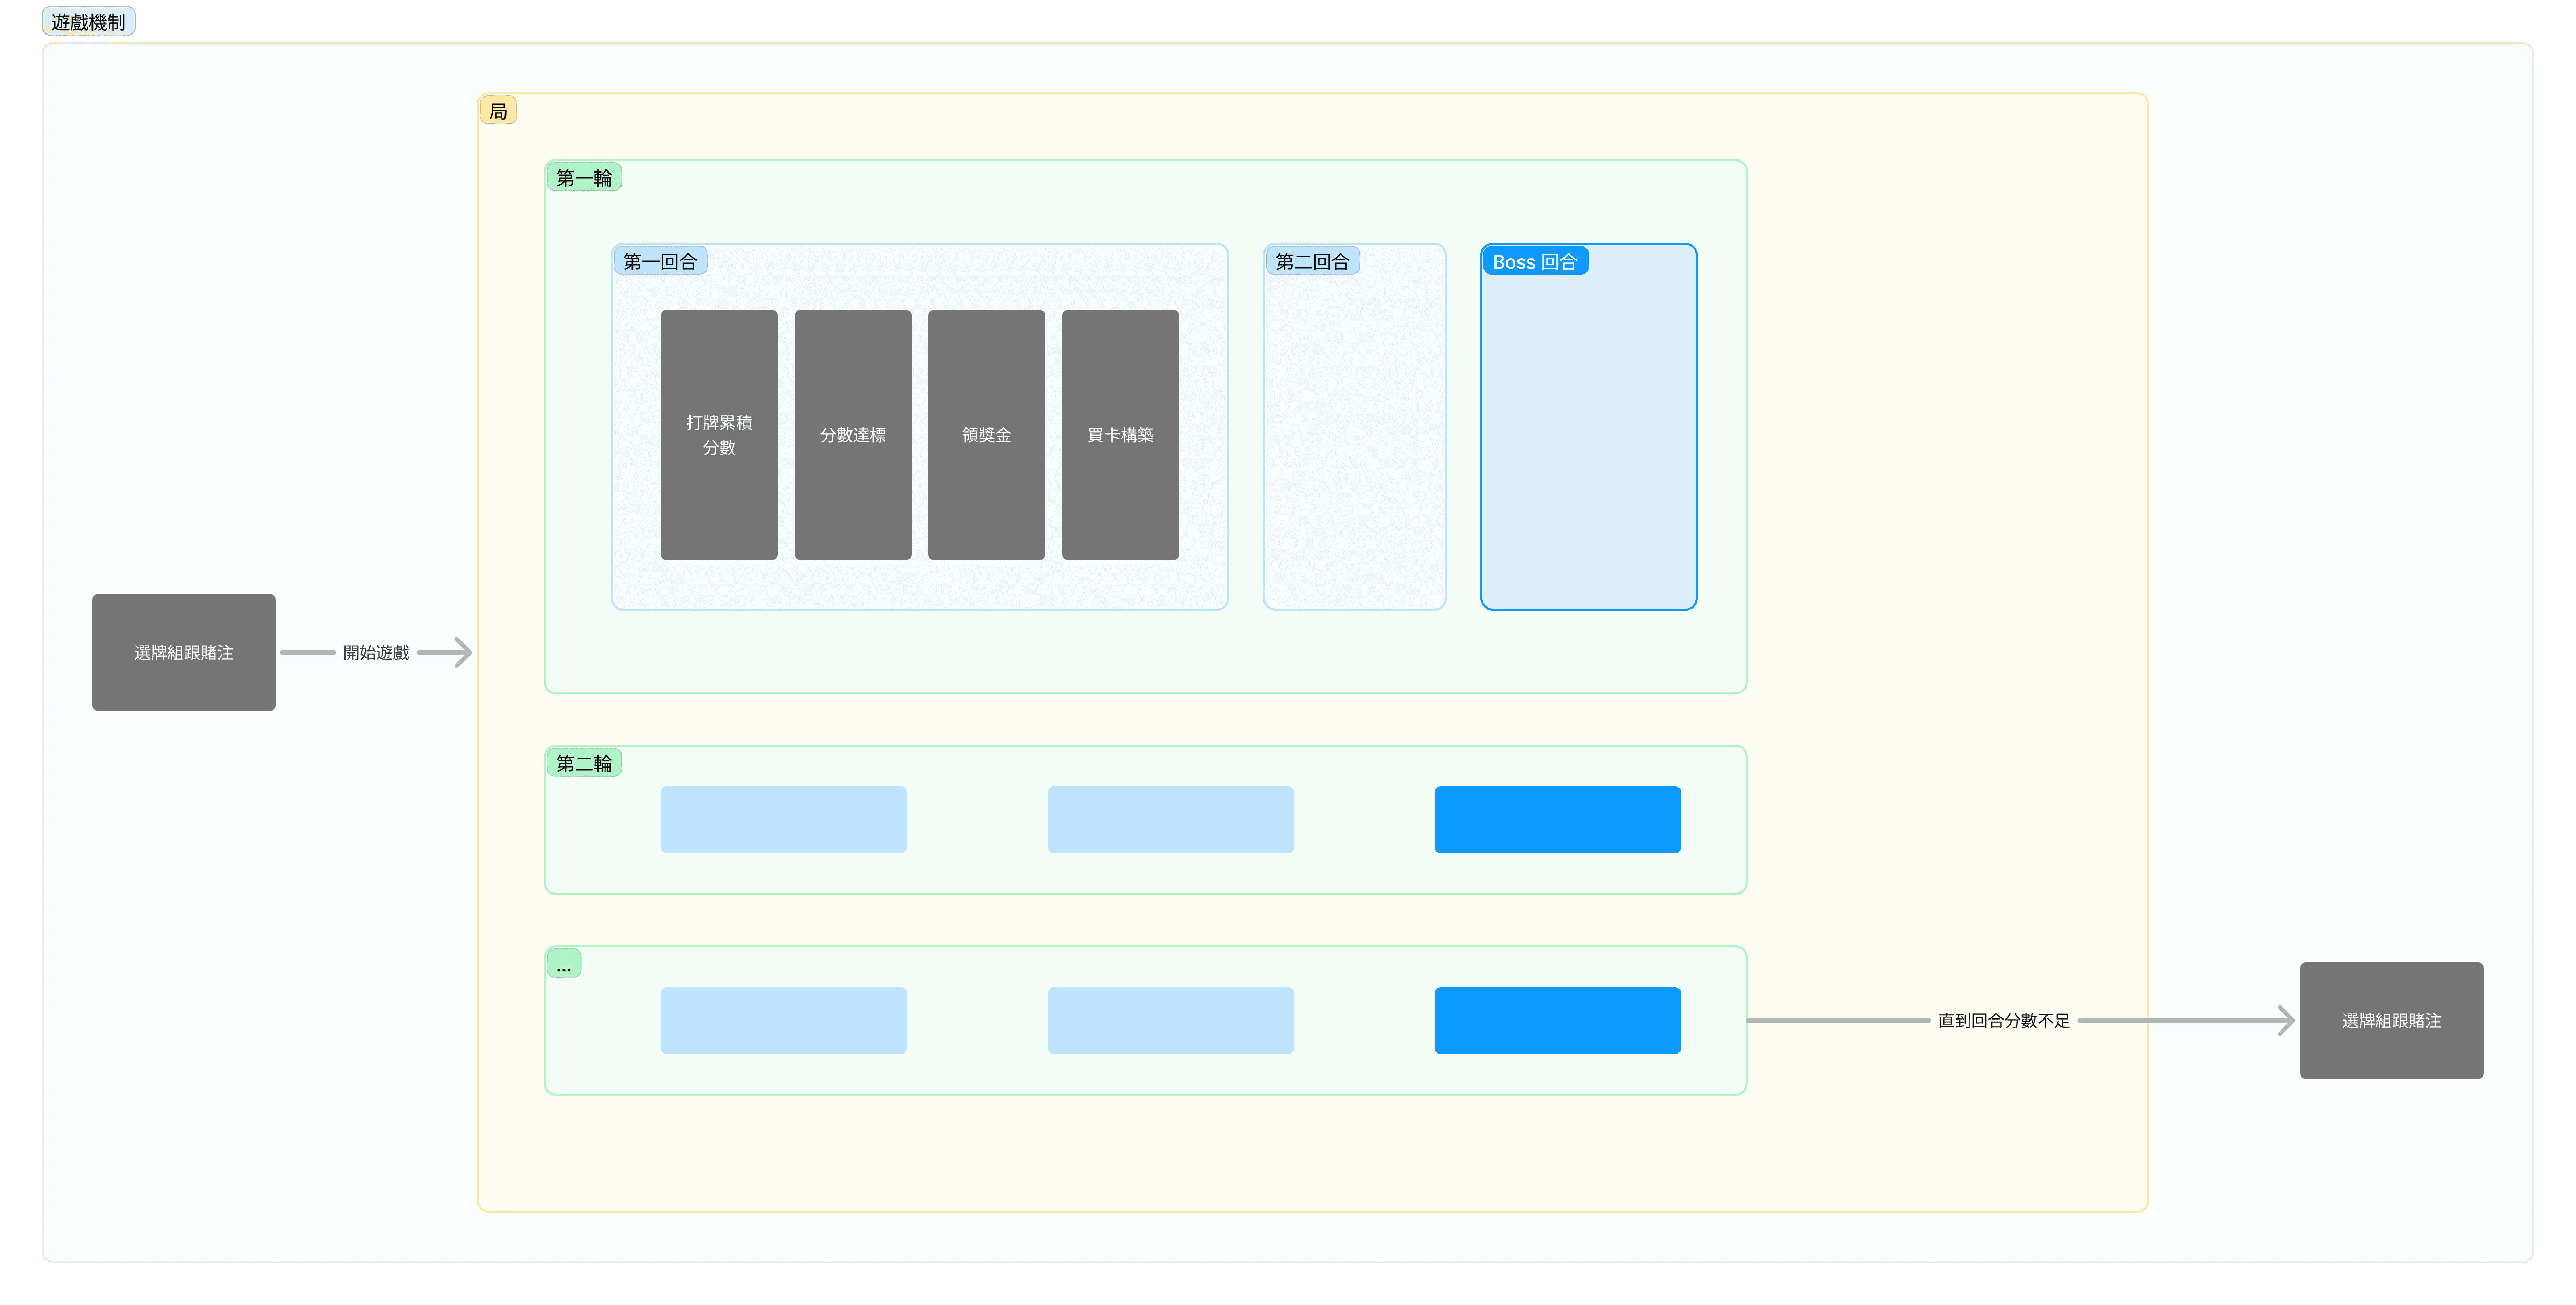Image resolution: width=2576 pixels, height=1305 pixels.
Task: Select the 分數達標 card
Action: [853, 435]
